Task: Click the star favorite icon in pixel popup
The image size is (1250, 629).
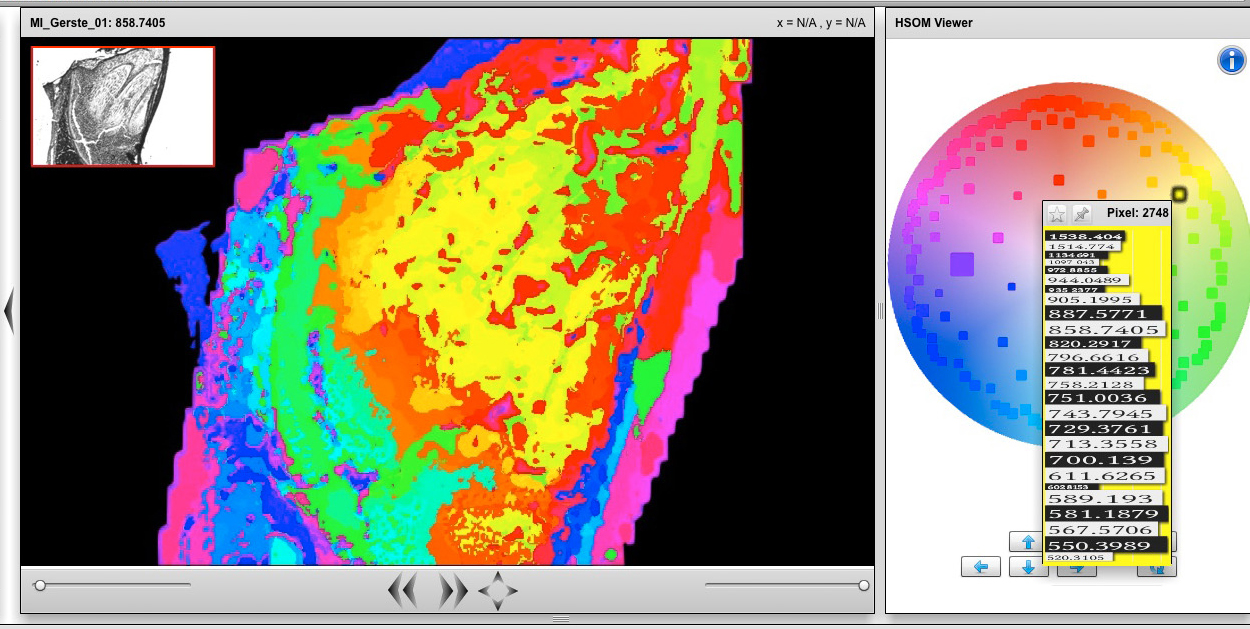Action: point(1057,214)
